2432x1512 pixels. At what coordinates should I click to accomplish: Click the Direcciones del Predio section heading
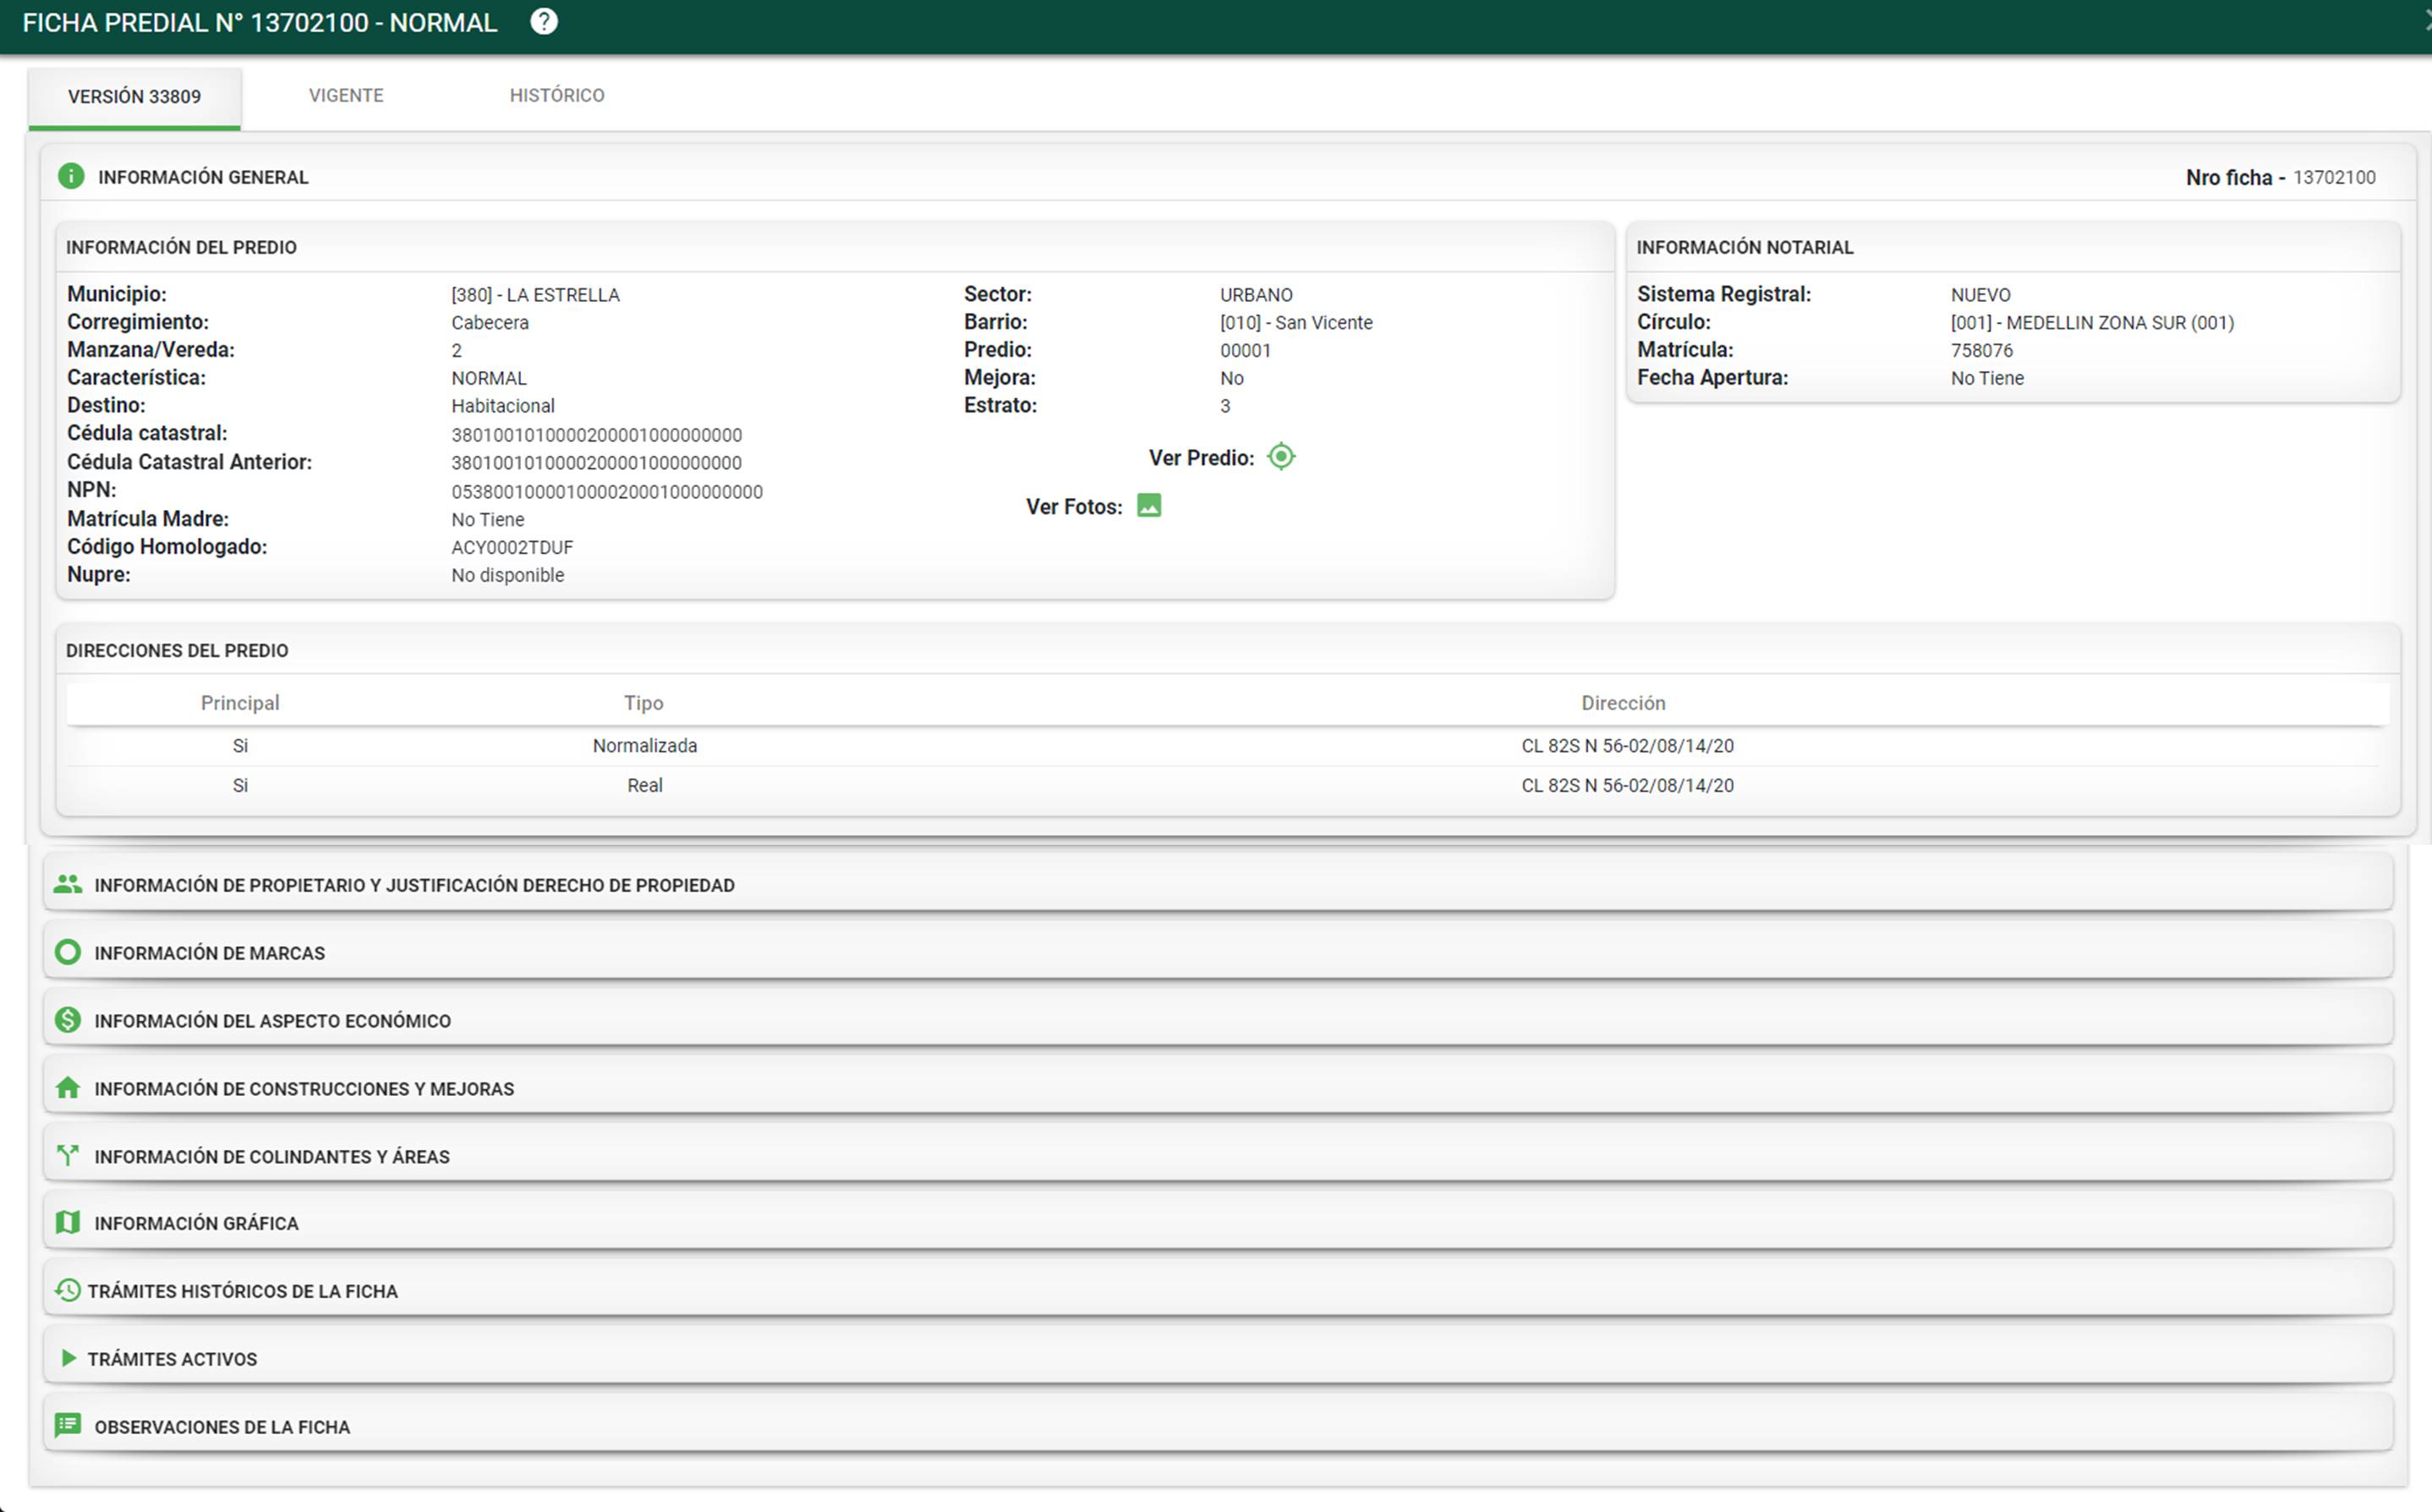click(177, 651)
